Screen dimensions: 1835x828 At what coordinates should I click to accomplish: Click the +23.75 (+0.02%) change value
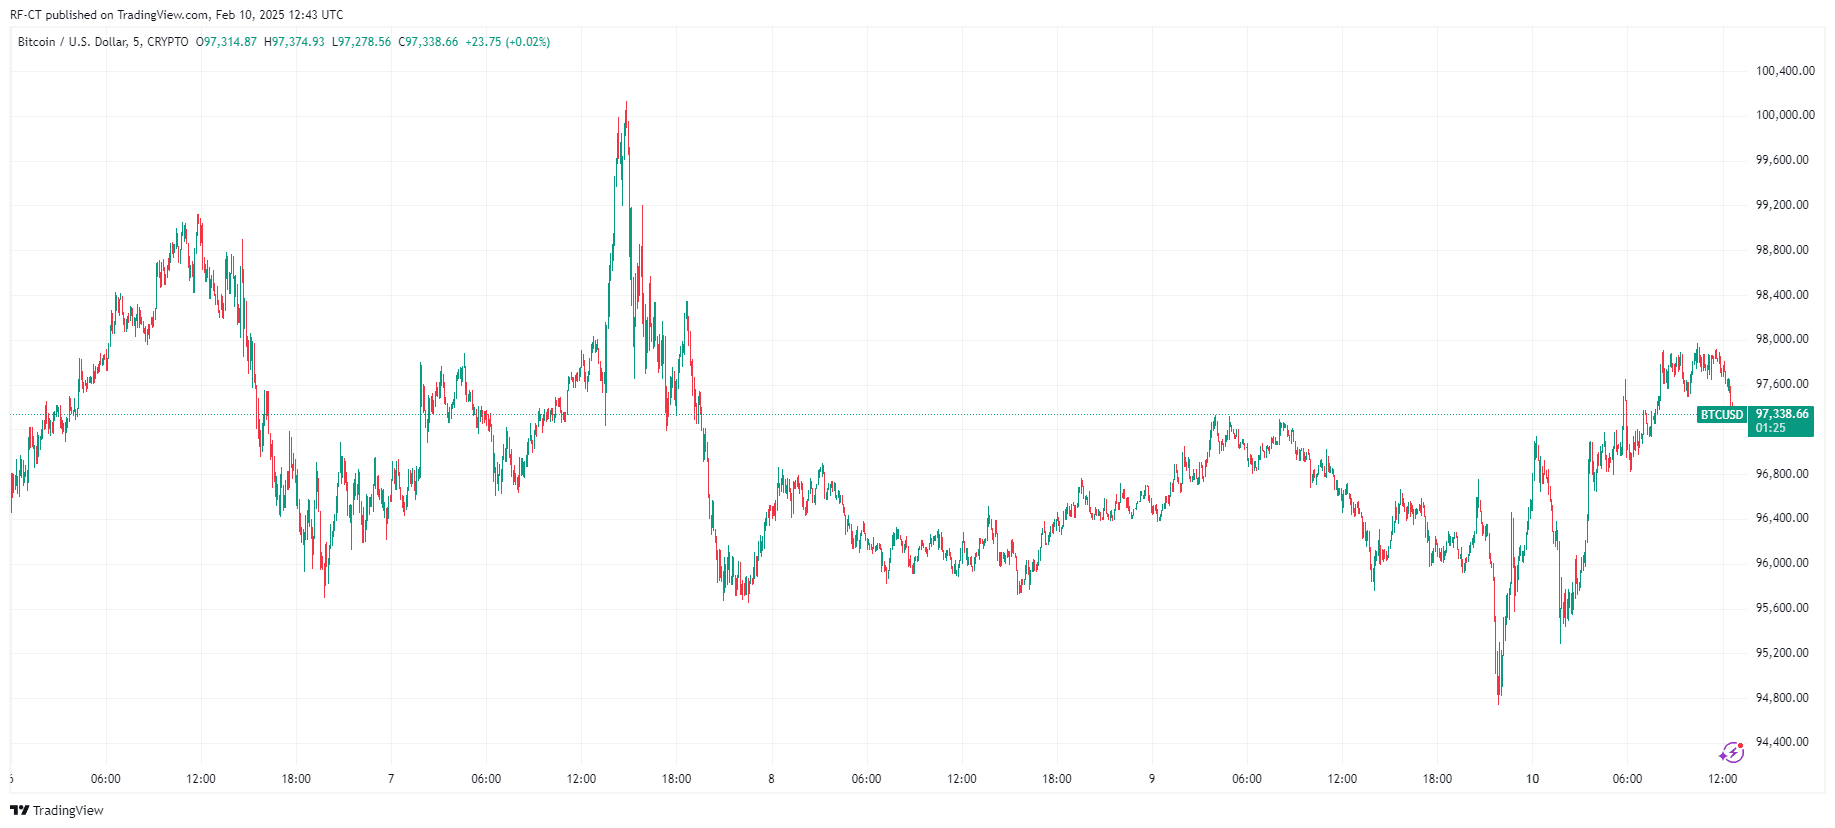pos(507,42)
